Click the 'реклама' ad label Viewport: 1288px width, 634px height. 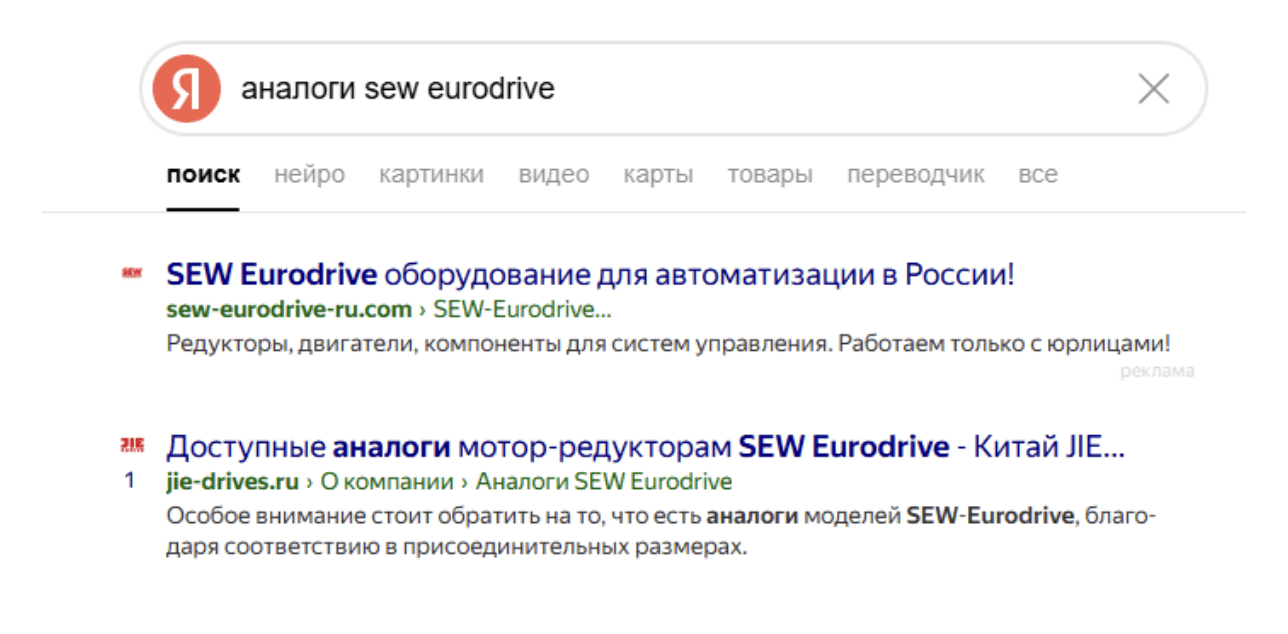(x=1157, y=371)
